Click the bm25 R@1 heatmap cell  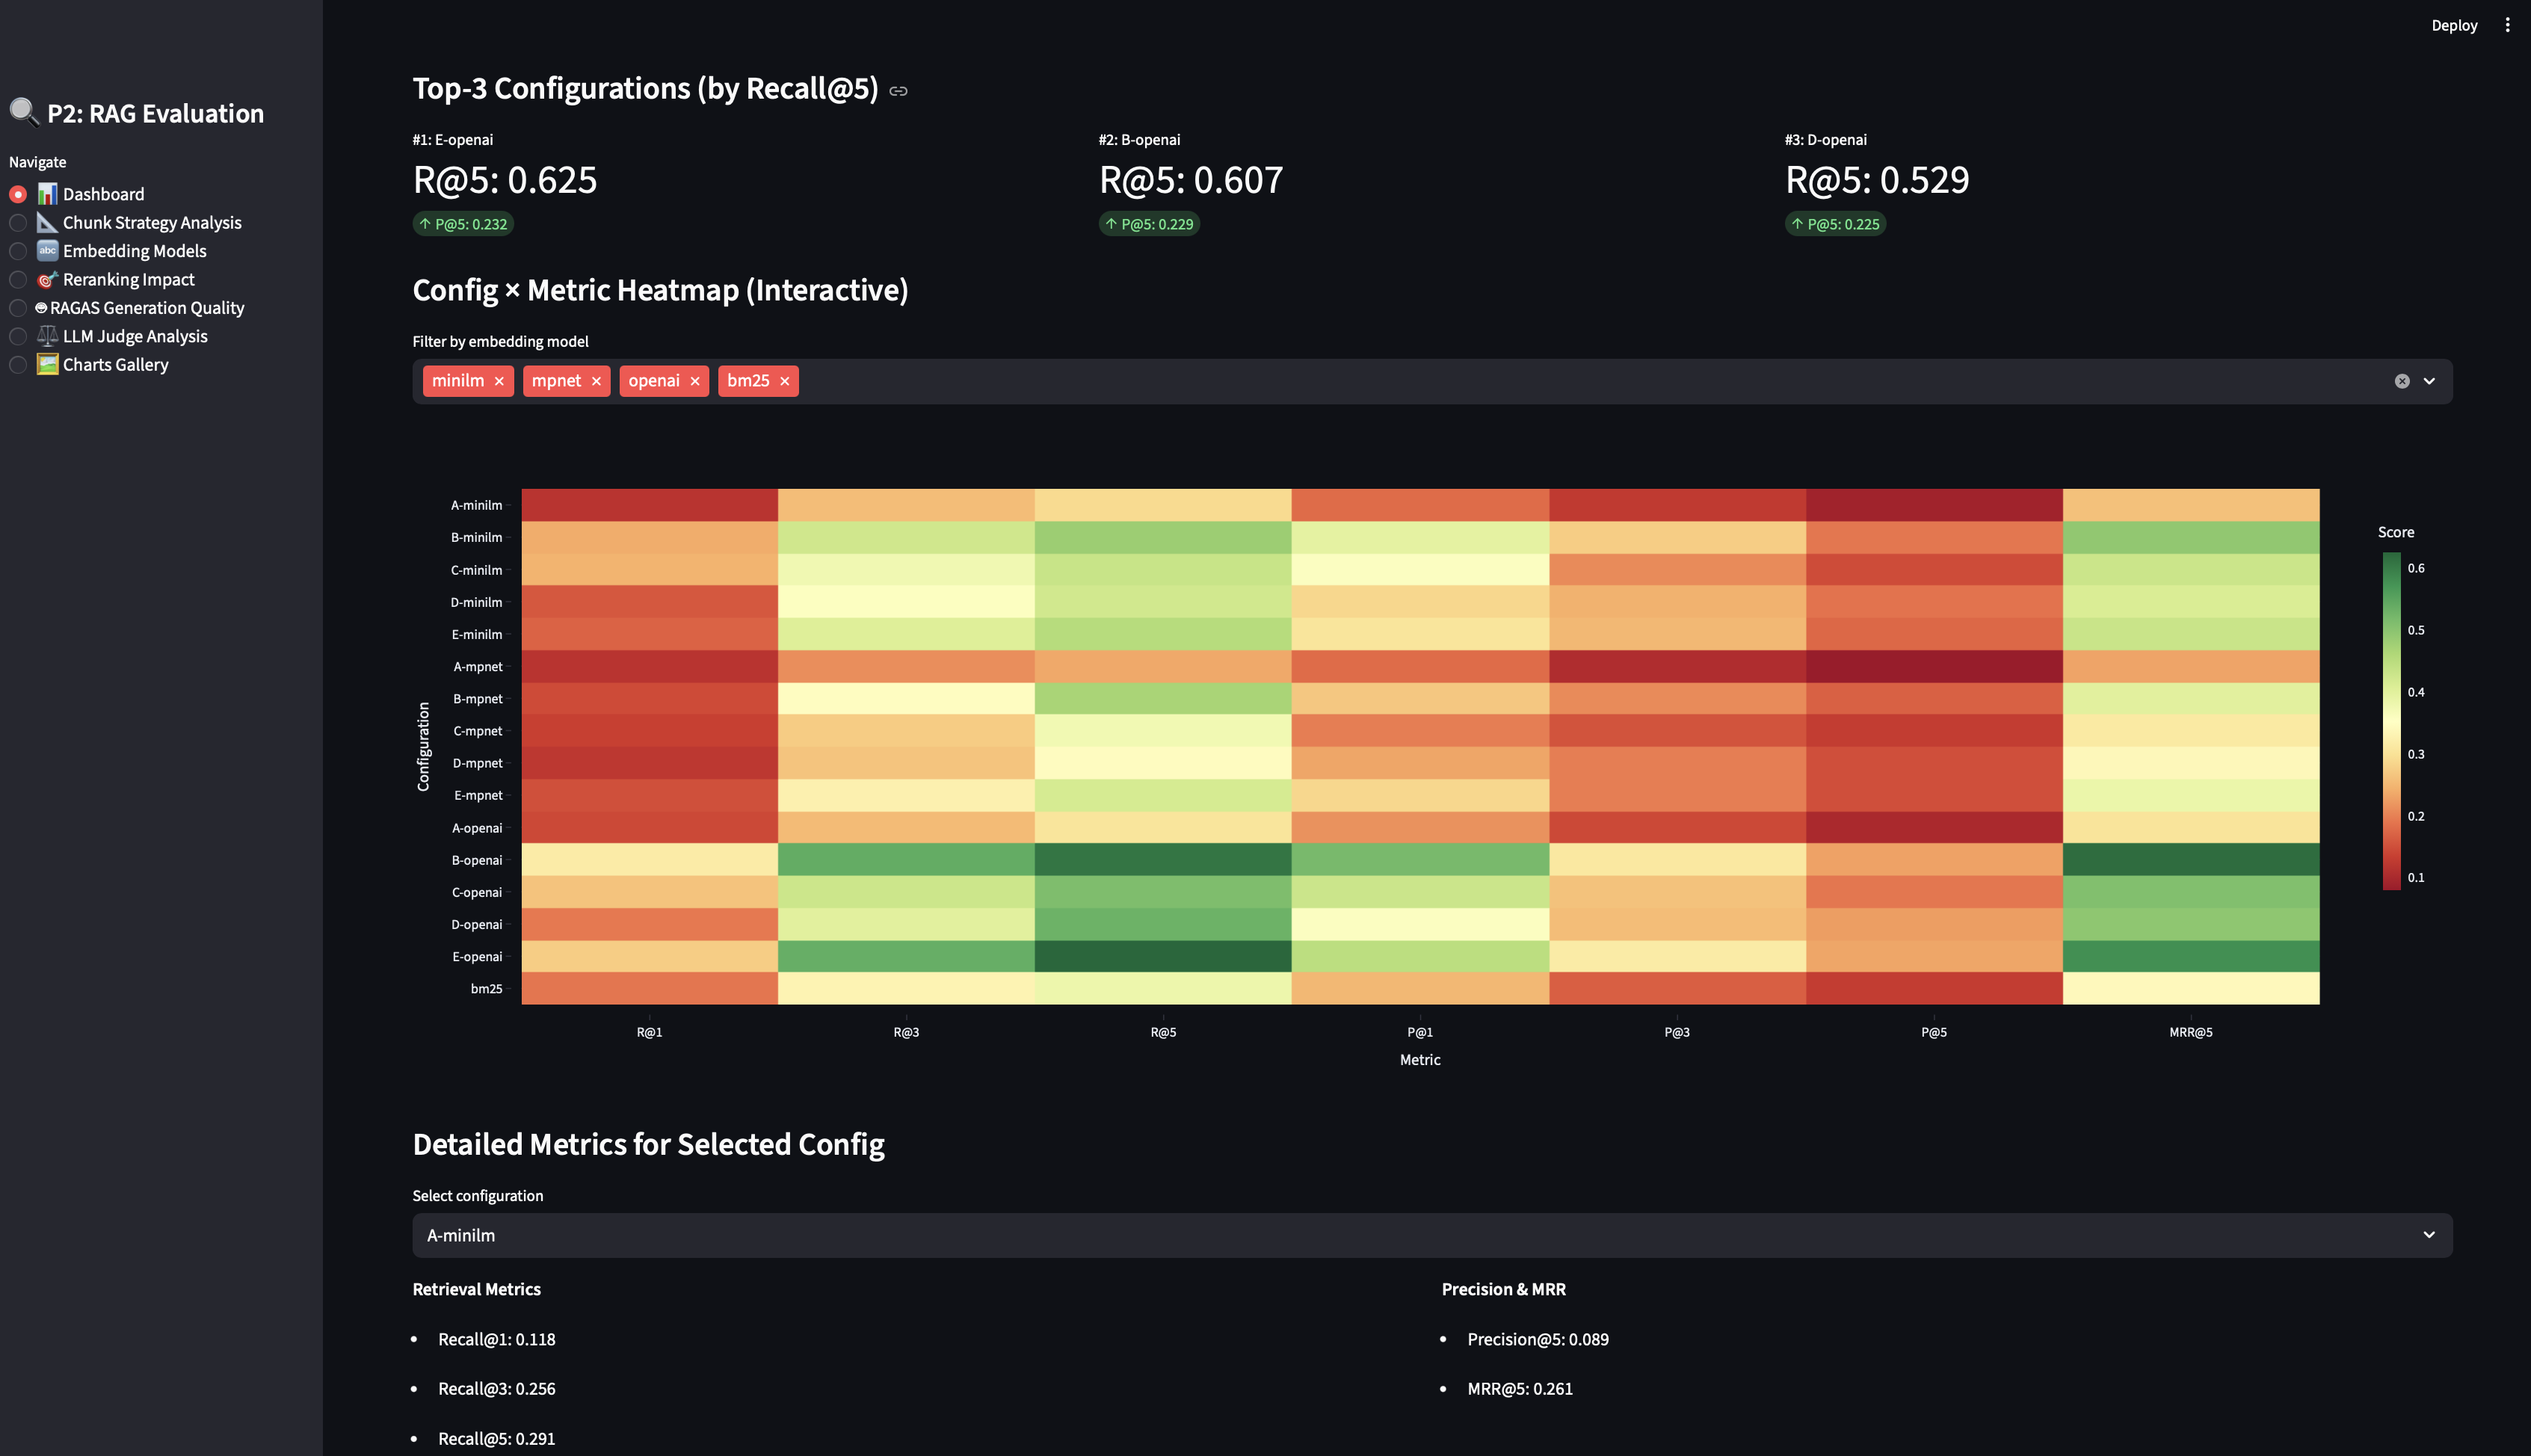click(650, 989)
